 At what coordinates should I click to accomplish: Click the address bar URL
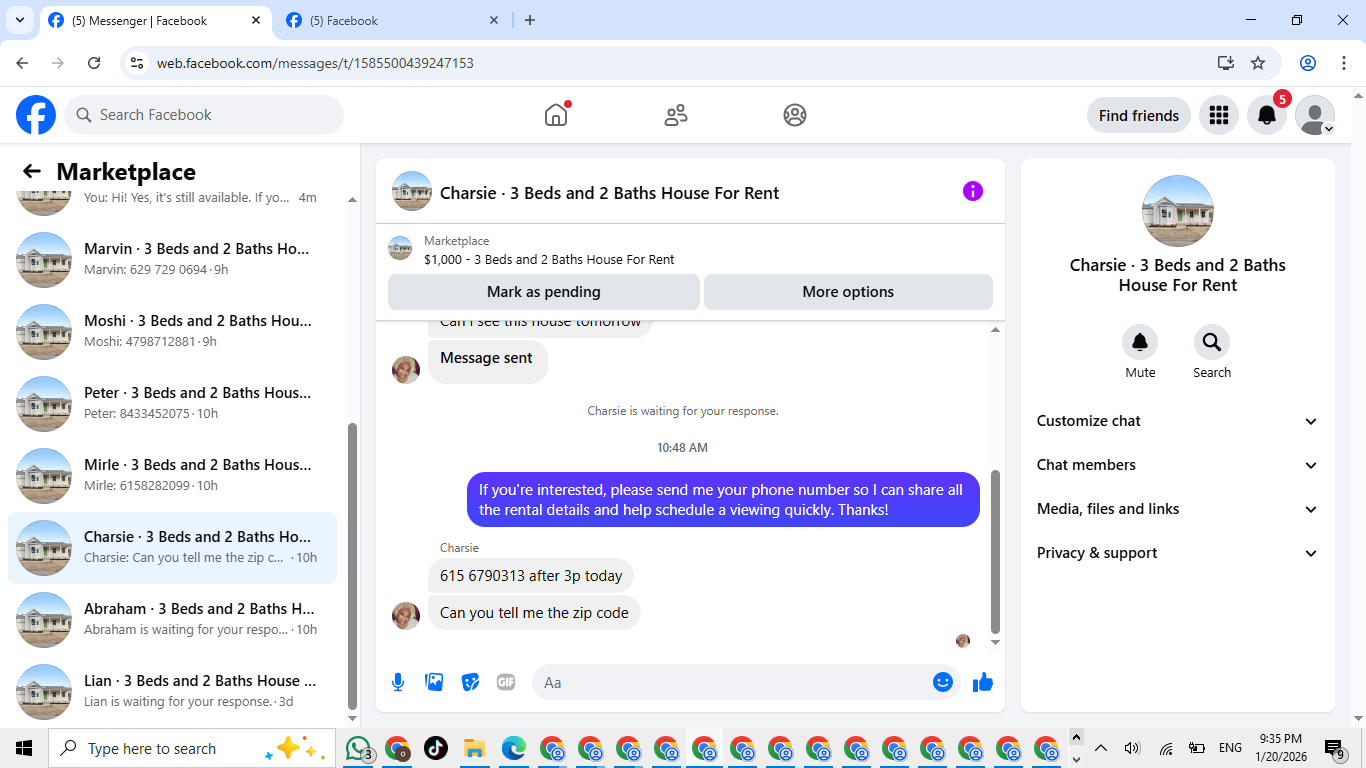[x=315, y=63]
